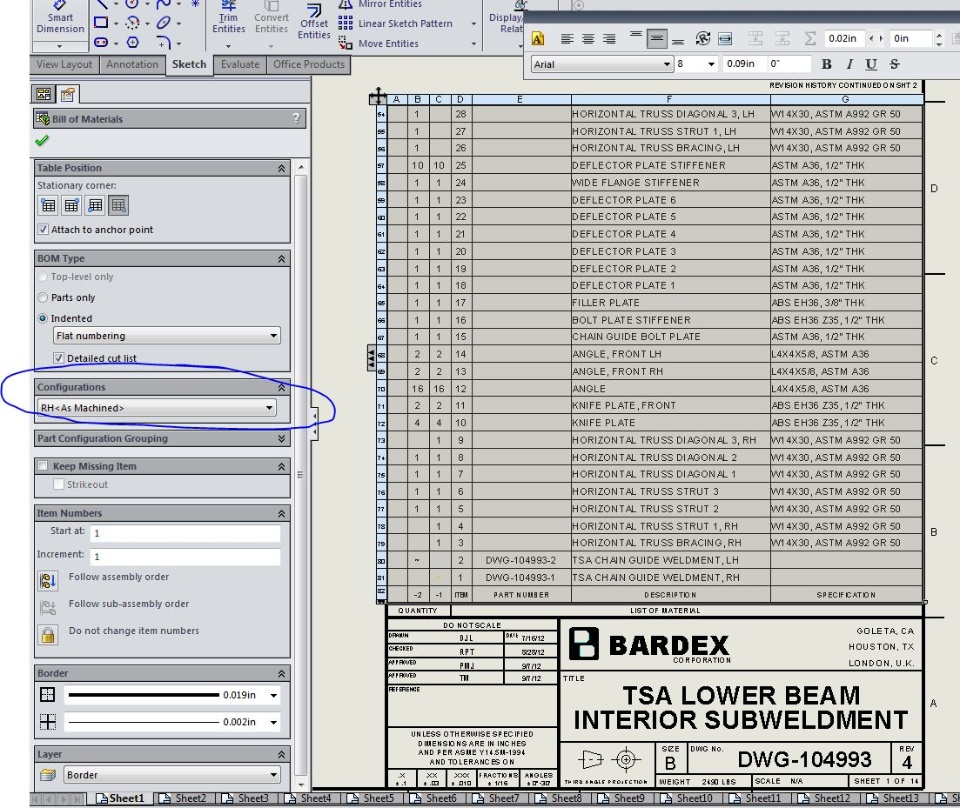Open the outer border thickness 0.019in selector
Image resolution: width=960 pixels, height=808 pixels.
tap(173, 695)
